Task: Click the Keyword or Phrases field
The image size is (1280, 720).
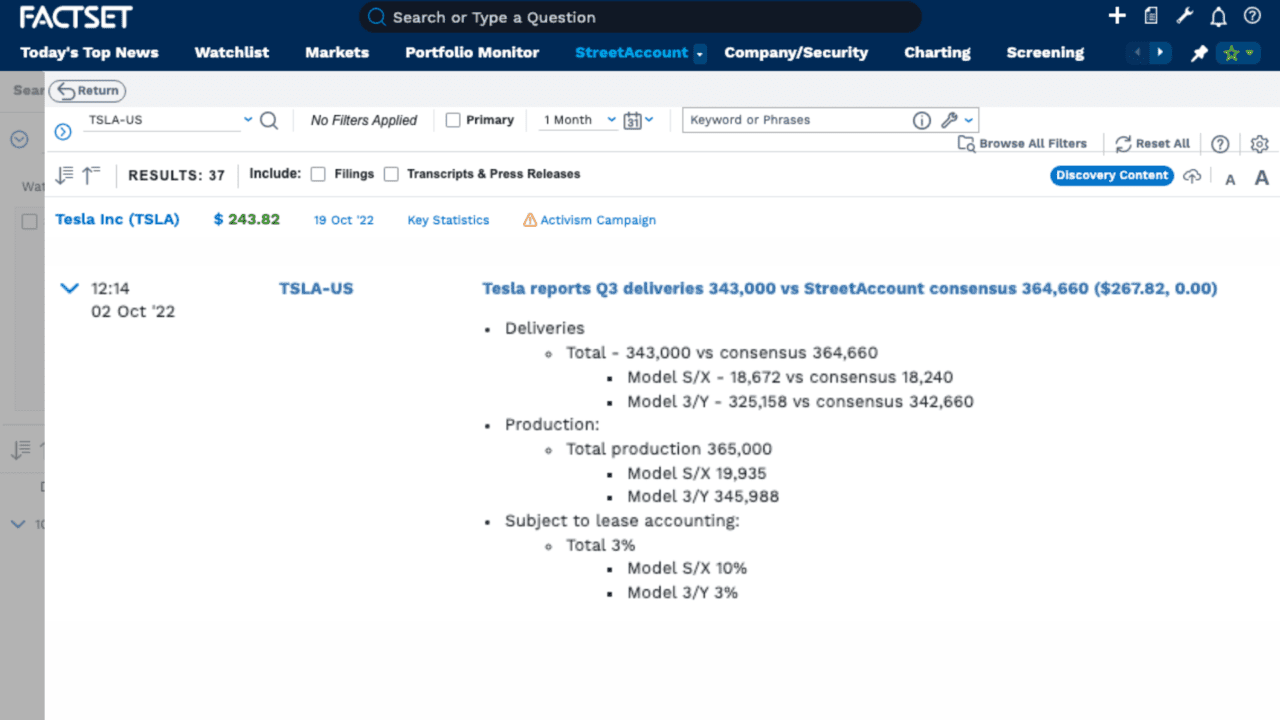Action: pos(795,120)
